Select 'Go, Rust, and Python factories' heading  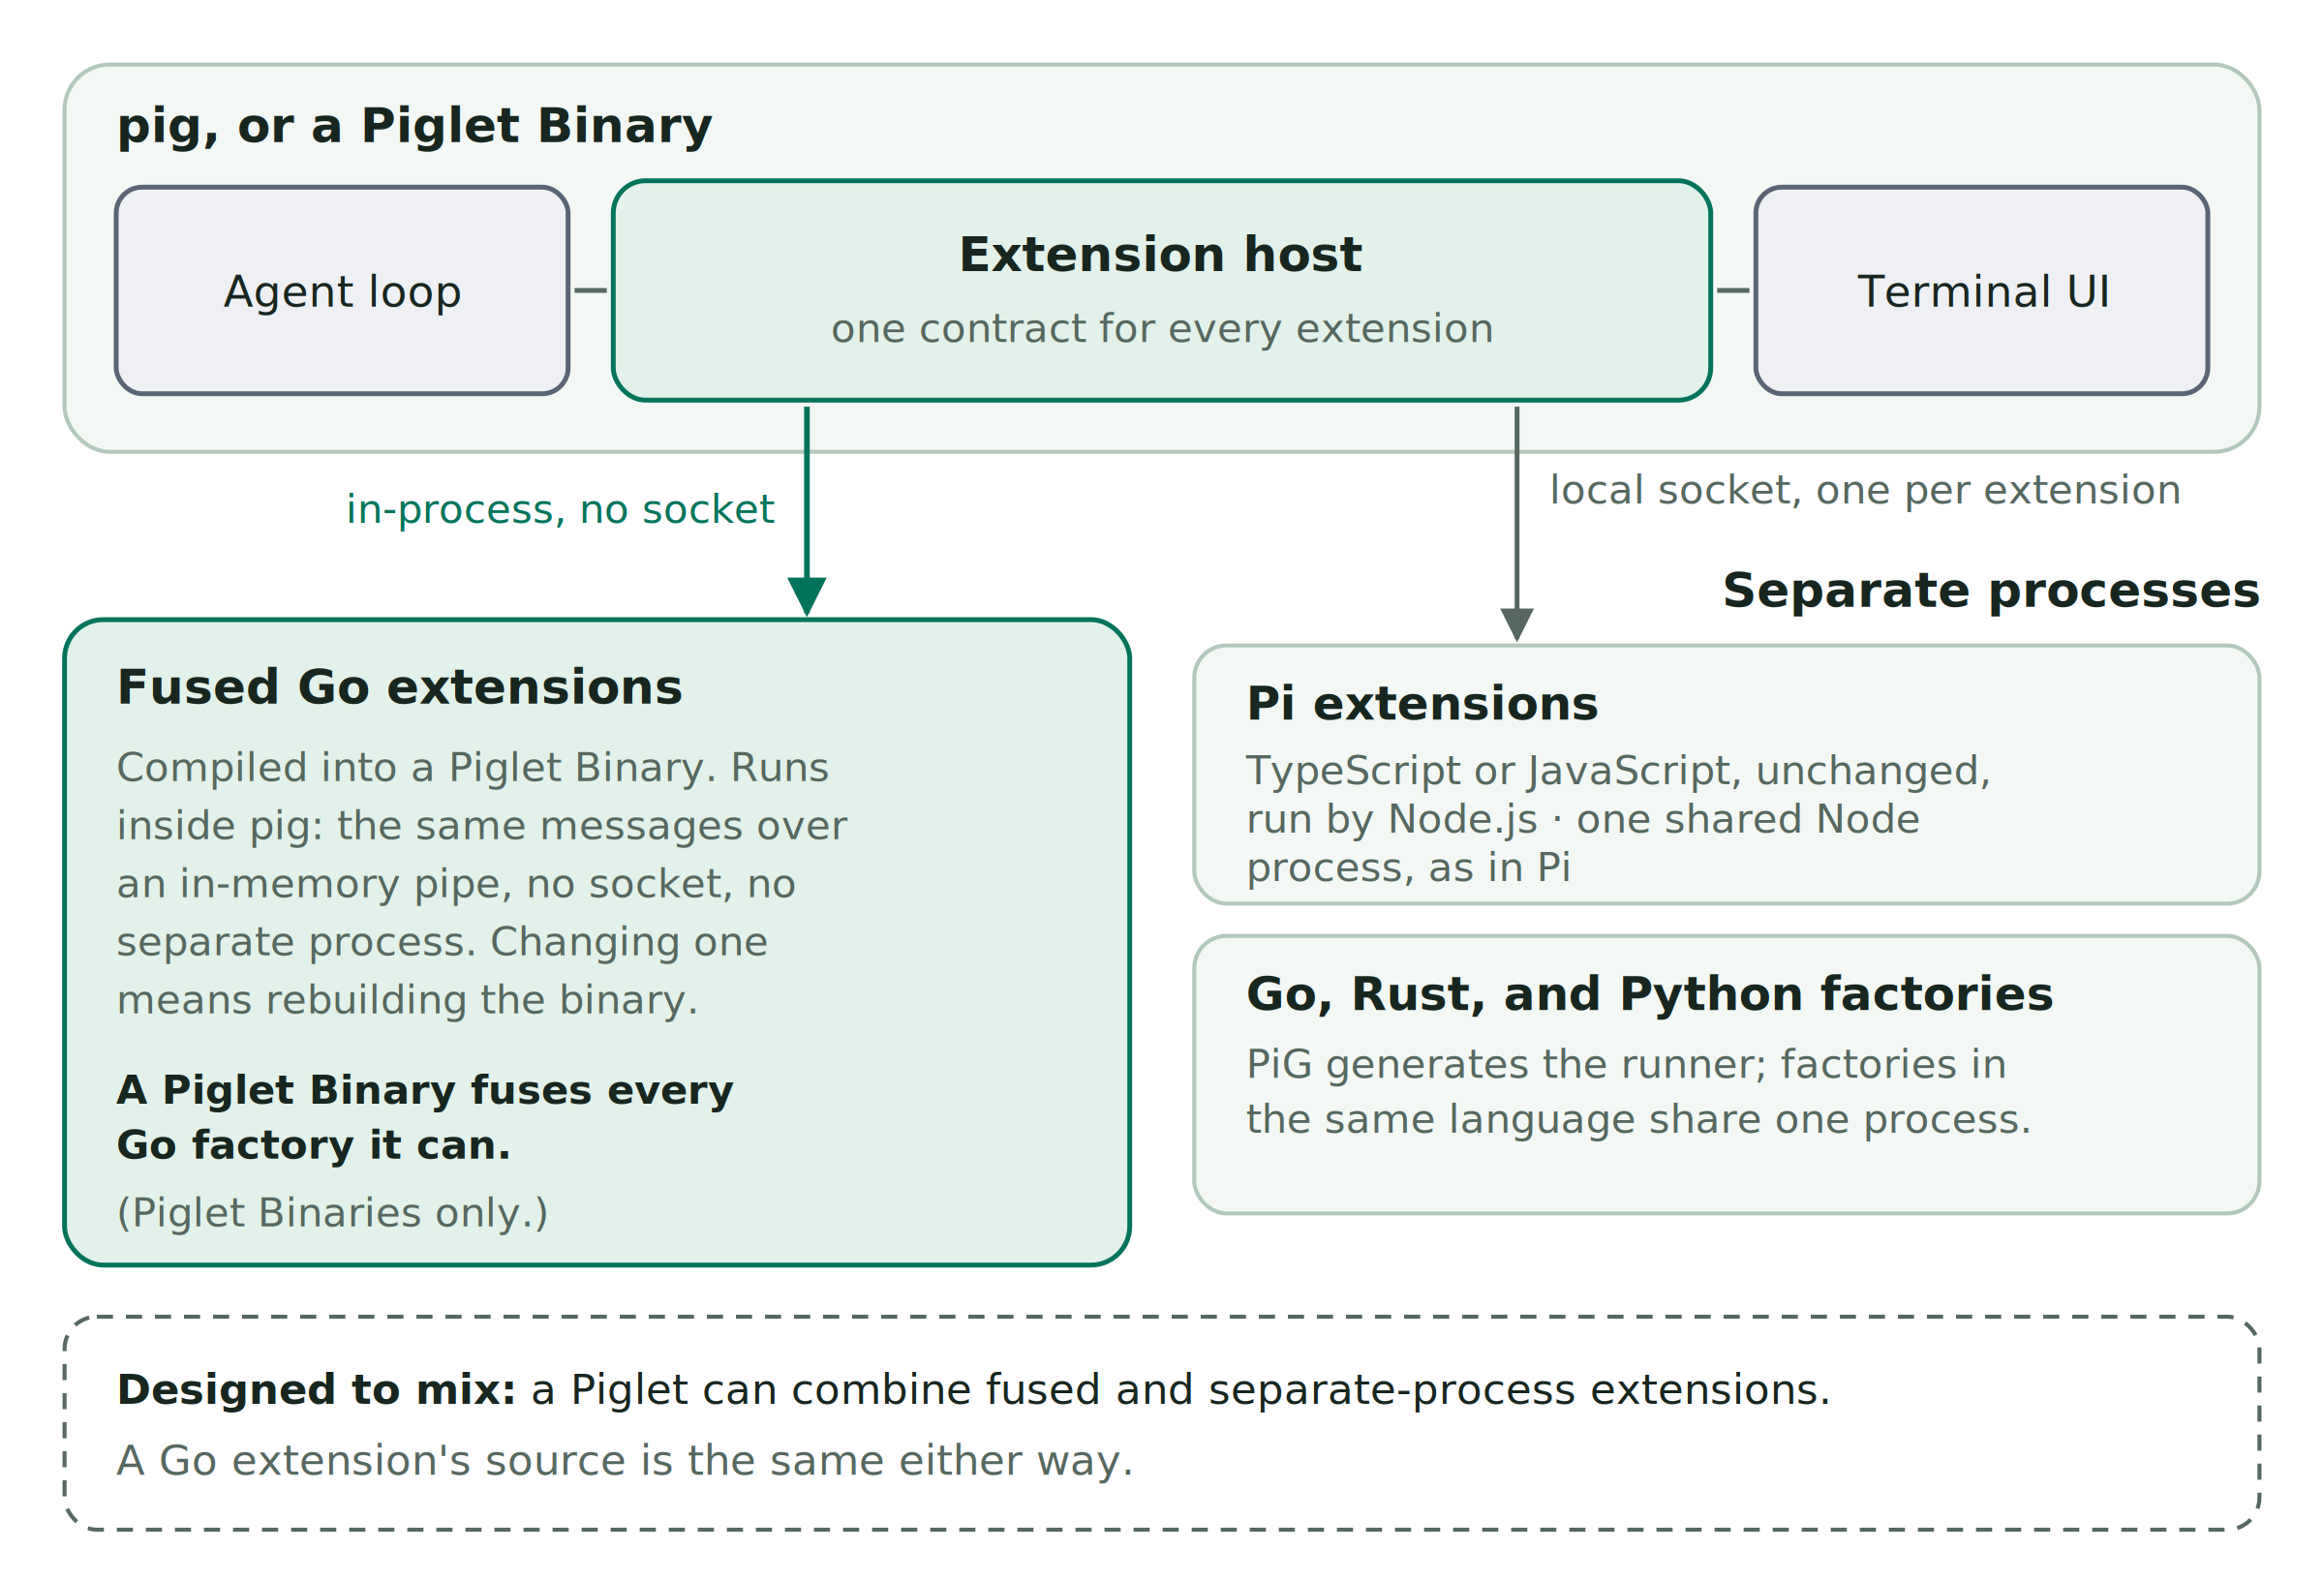point(1650,995)
